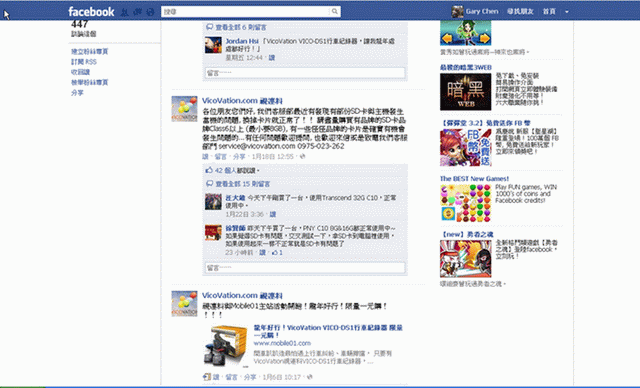640x388 pixels.
Task: Click 建立粉絲專頁 in left sidebar
Action: pyautogui.click(x=90, y=51)
